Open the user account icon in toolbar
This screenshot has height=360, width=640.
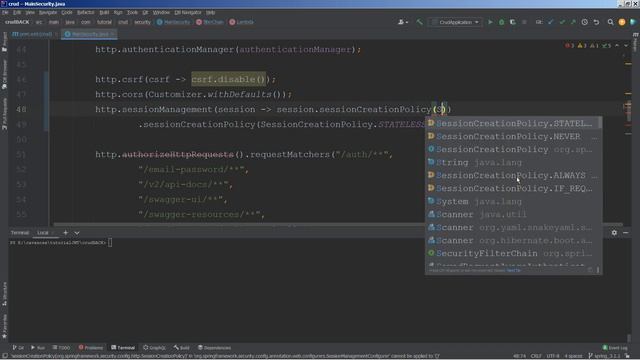pos(402,22)
